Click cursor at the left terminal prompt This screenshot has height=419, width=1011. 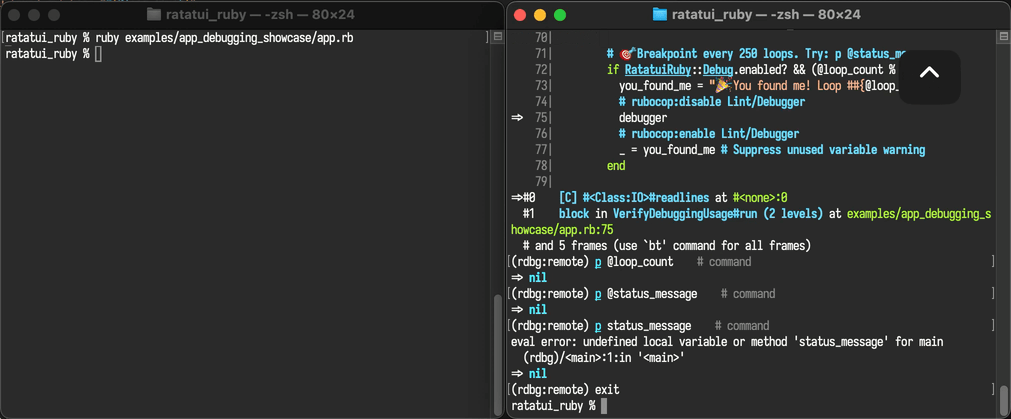coord(98,54)
